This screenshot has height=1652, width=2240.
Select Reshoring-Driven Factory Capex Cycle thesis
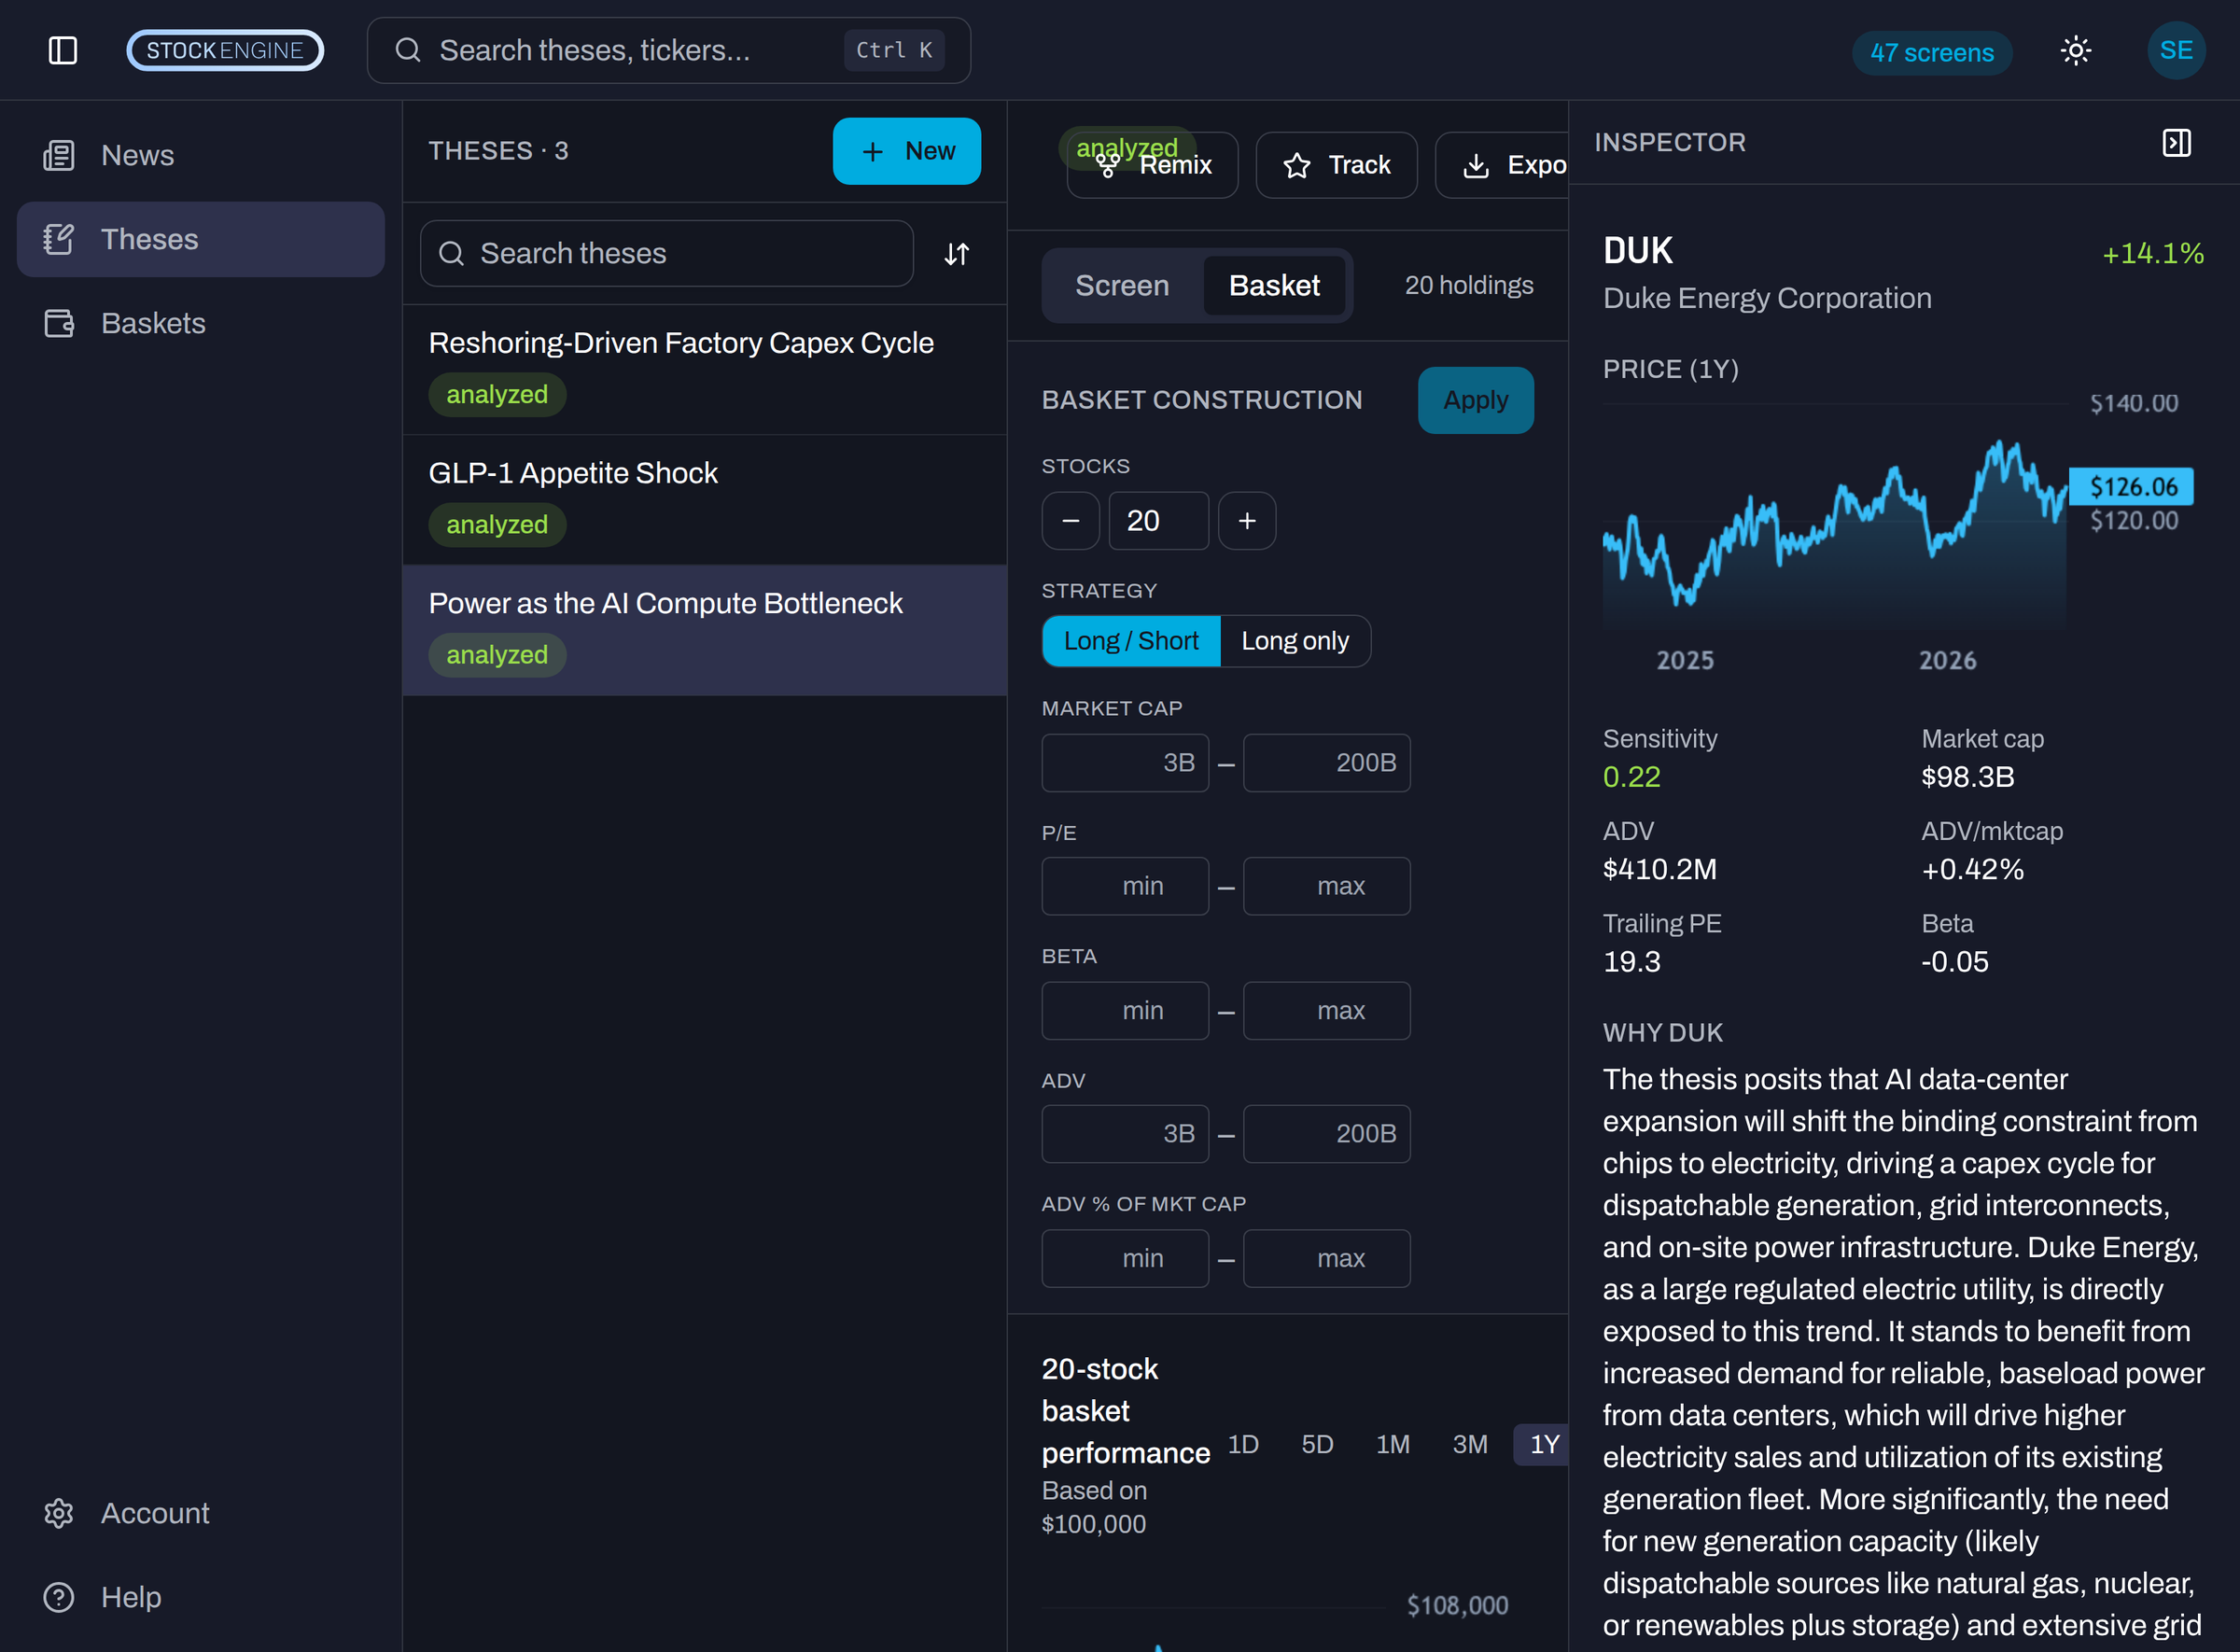(705, 370)
